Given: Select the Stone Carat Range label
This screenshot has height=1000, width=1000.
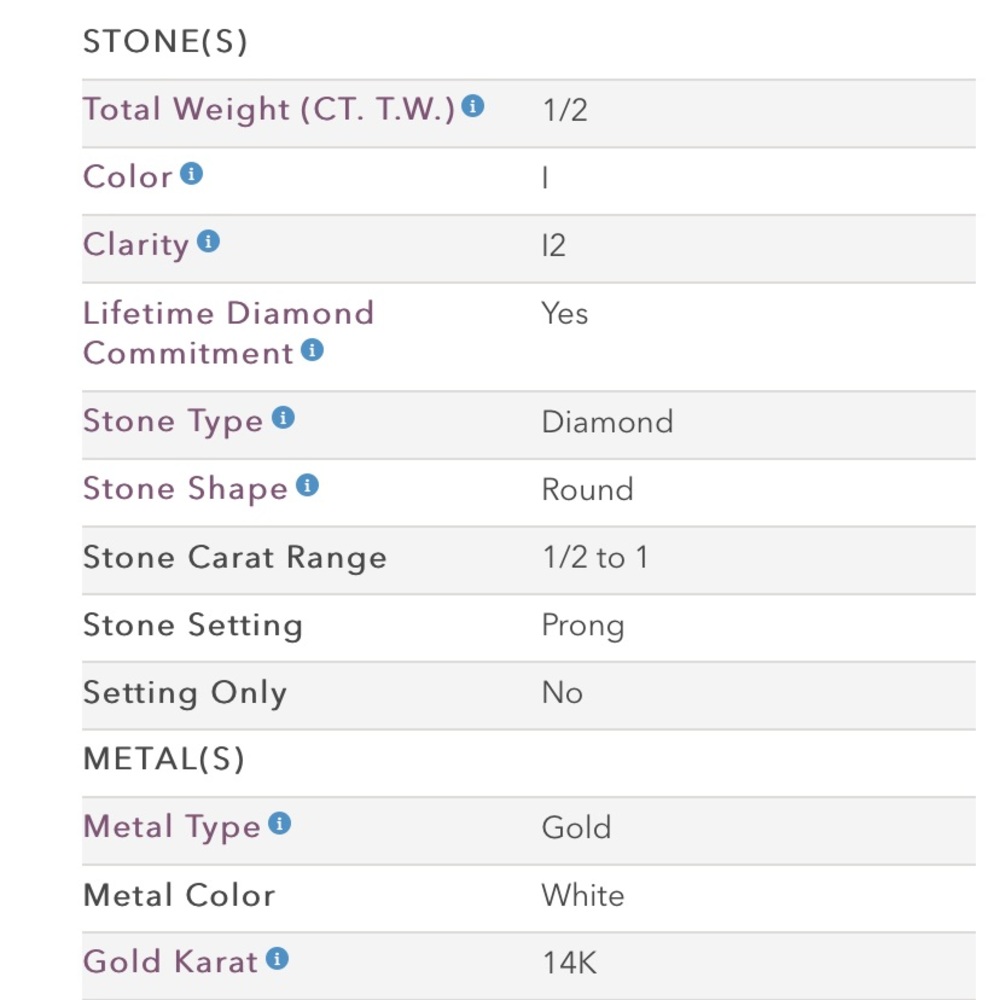Looking at the screenshot, I should click(234, 557).
